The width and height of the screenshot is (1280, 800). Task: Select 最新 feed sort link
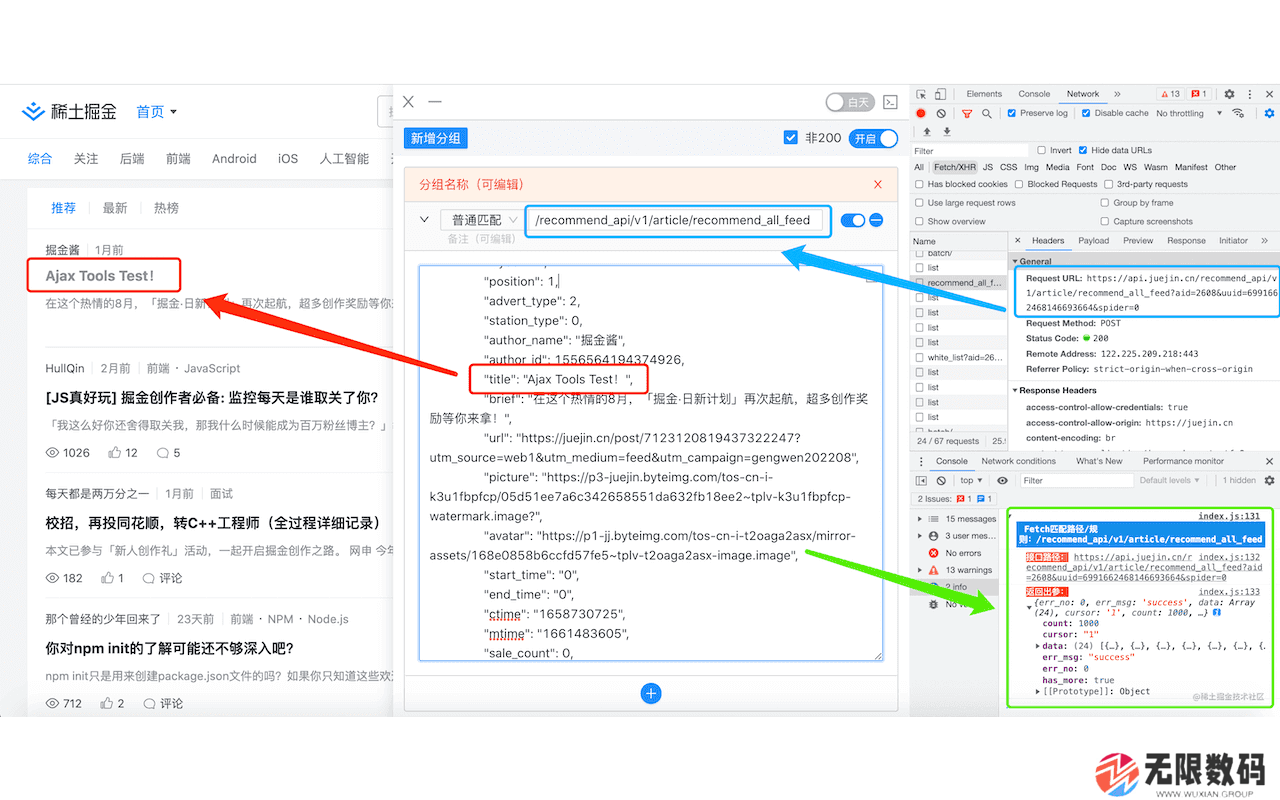point(115,208)
